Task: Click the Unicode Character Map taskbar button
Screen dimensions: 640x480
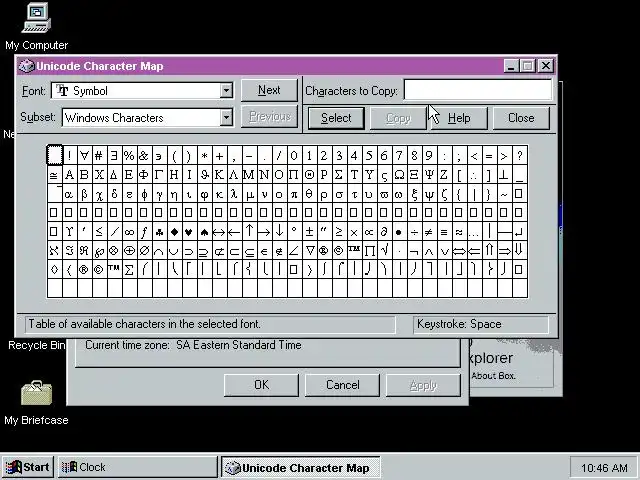Action: point(300,467)
